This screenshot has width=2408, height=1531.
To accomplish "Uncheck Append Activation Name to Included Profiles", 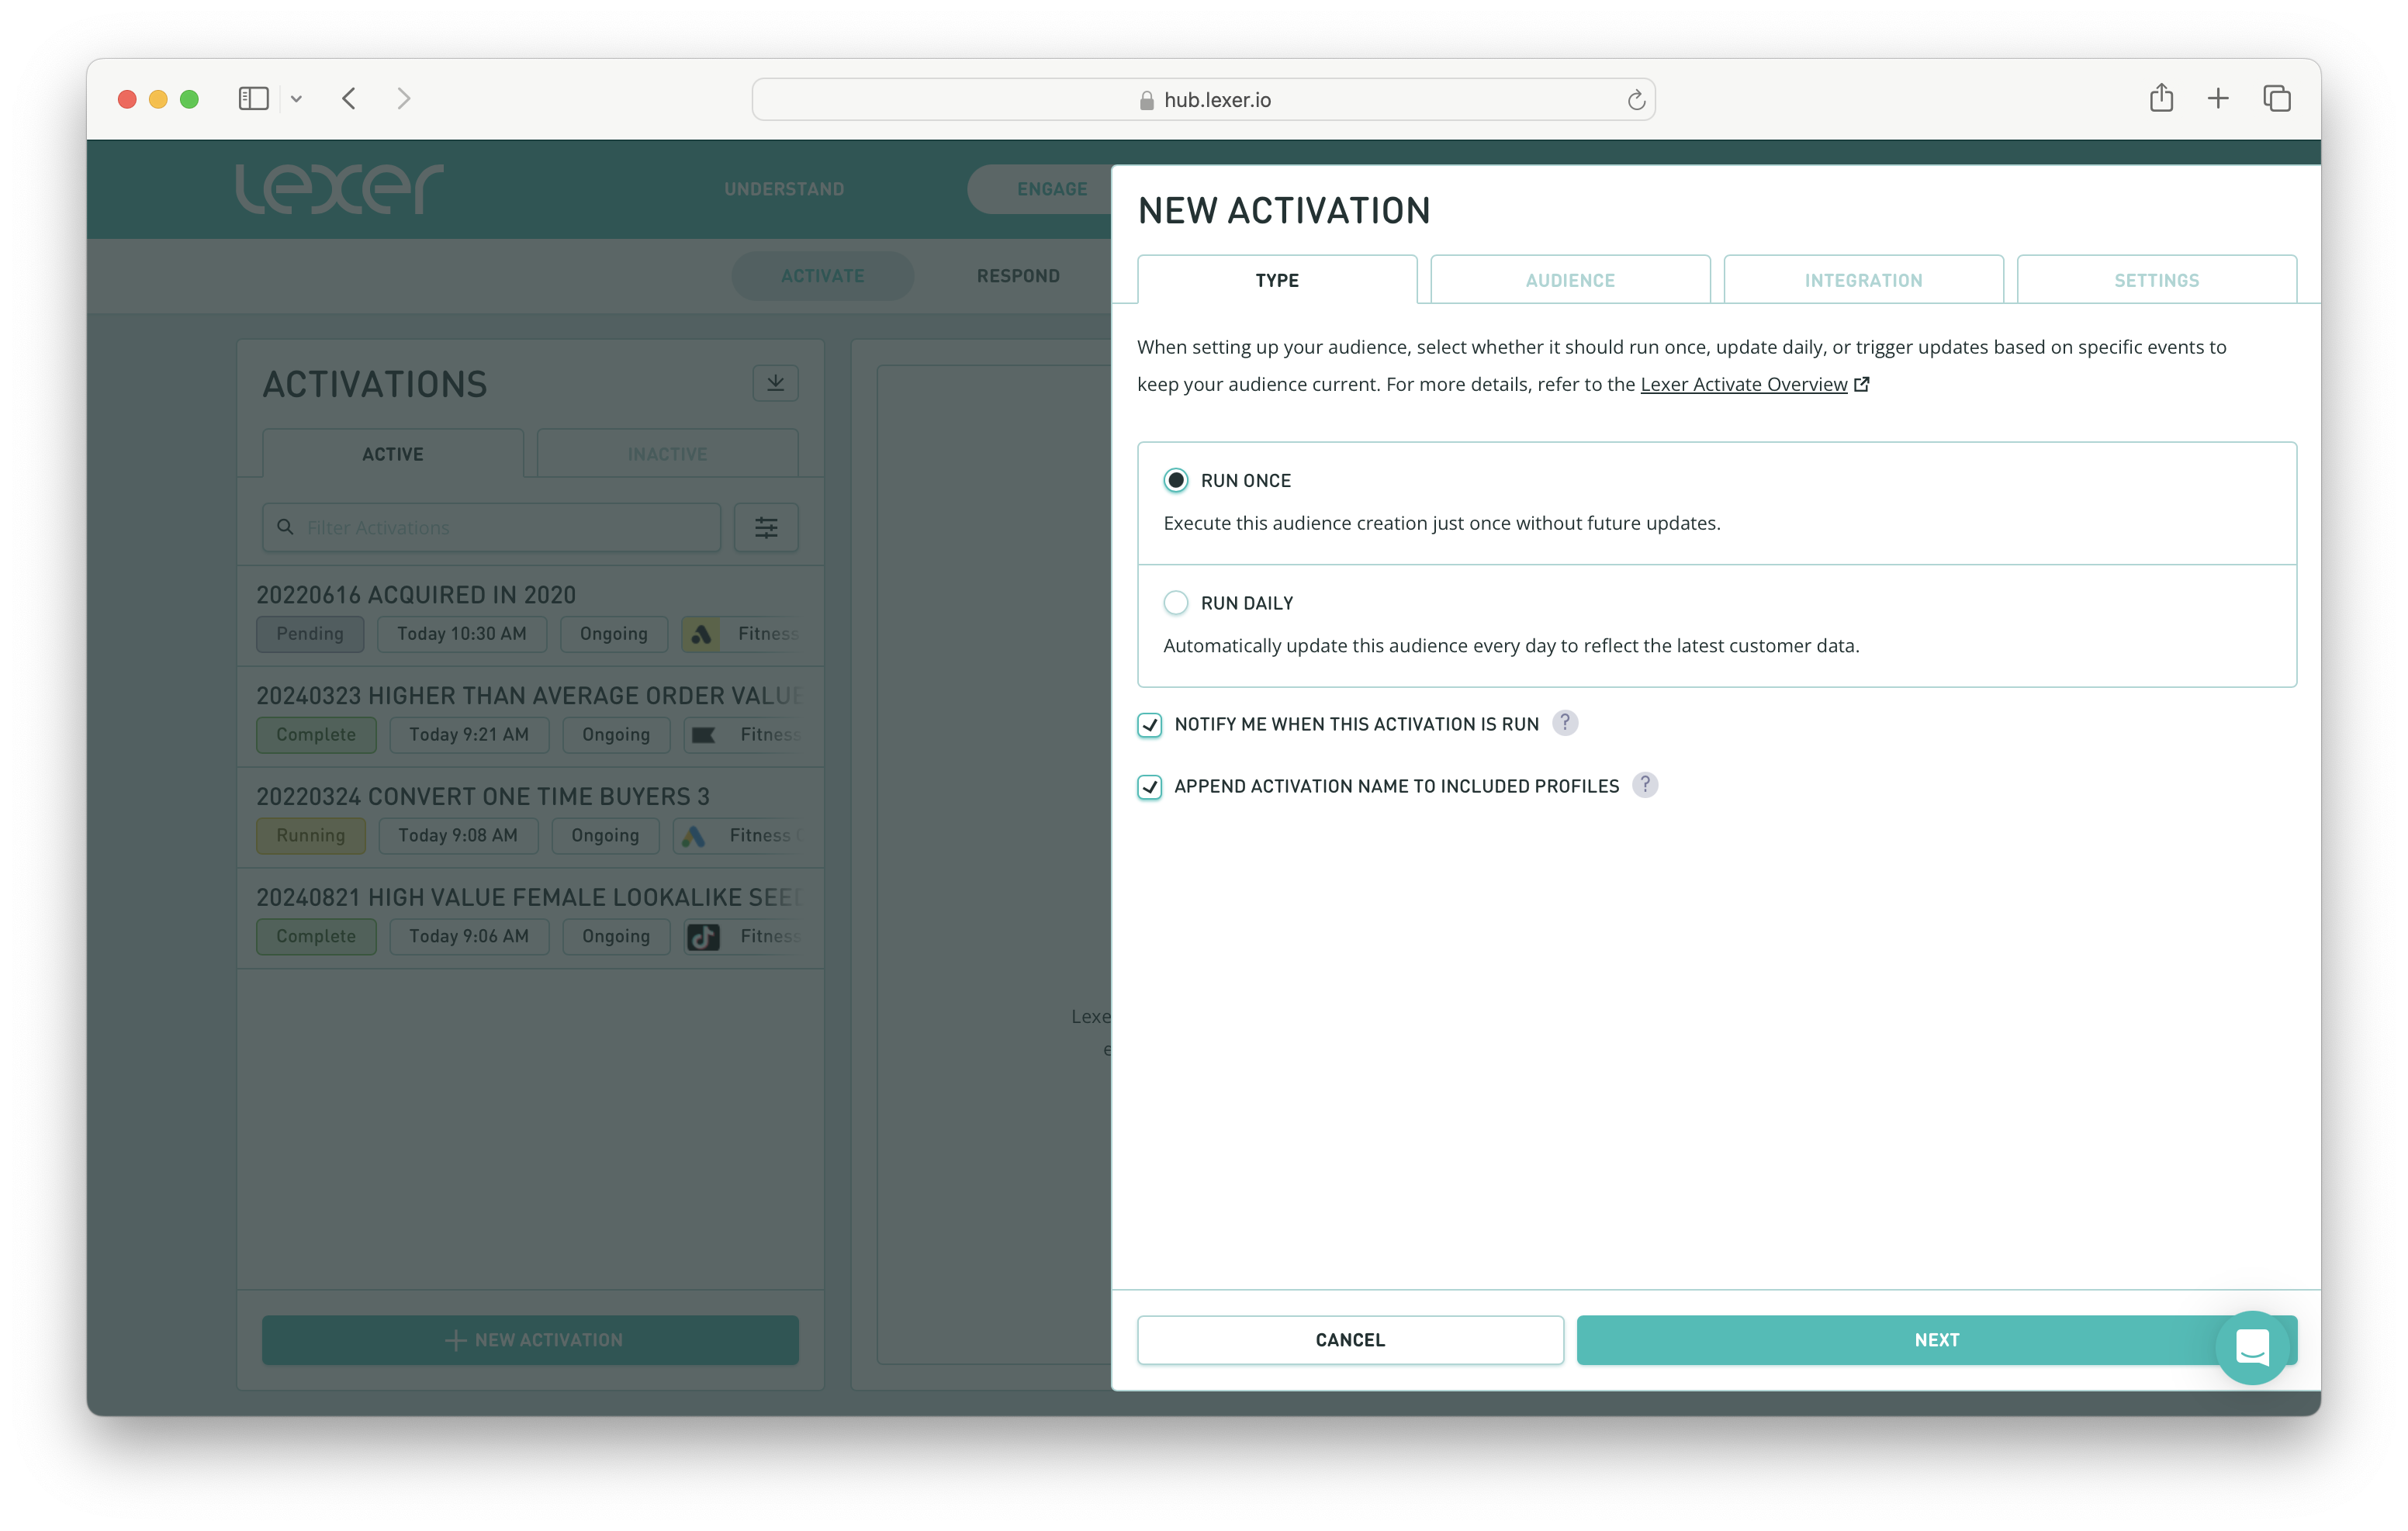I will click(x=1150, y=786).
